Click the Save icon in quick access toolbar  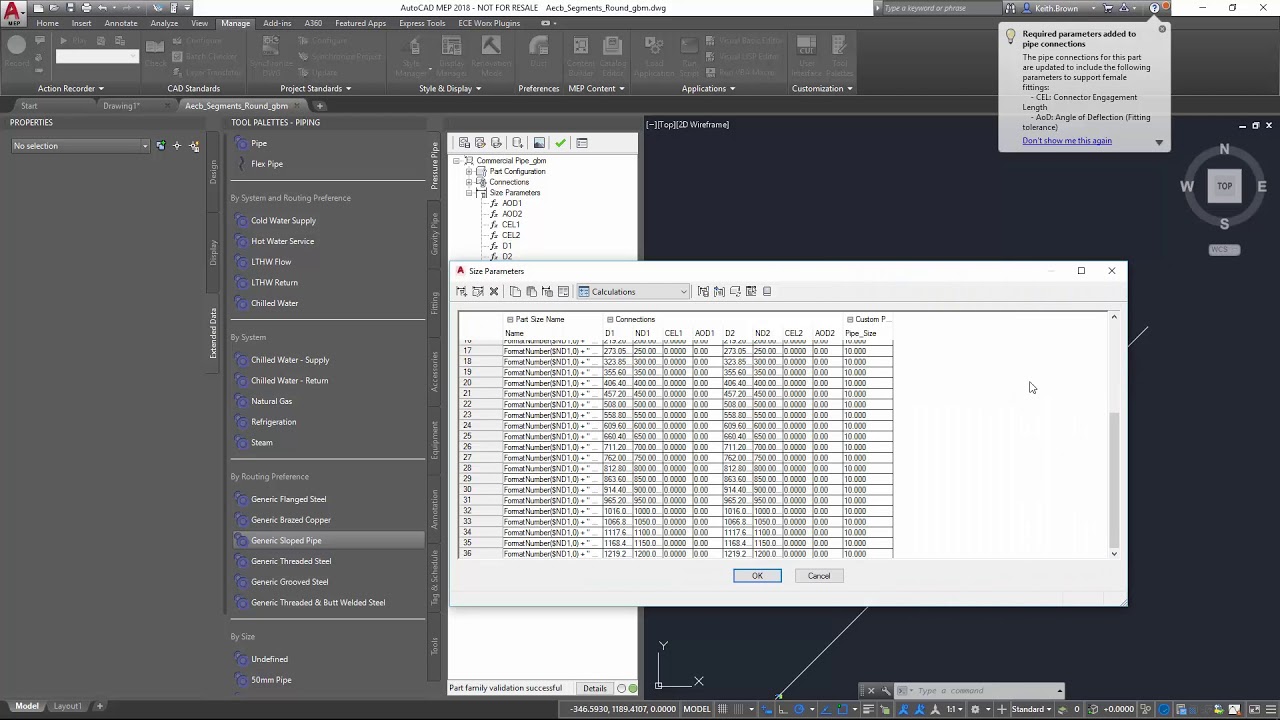click(69, 8)
